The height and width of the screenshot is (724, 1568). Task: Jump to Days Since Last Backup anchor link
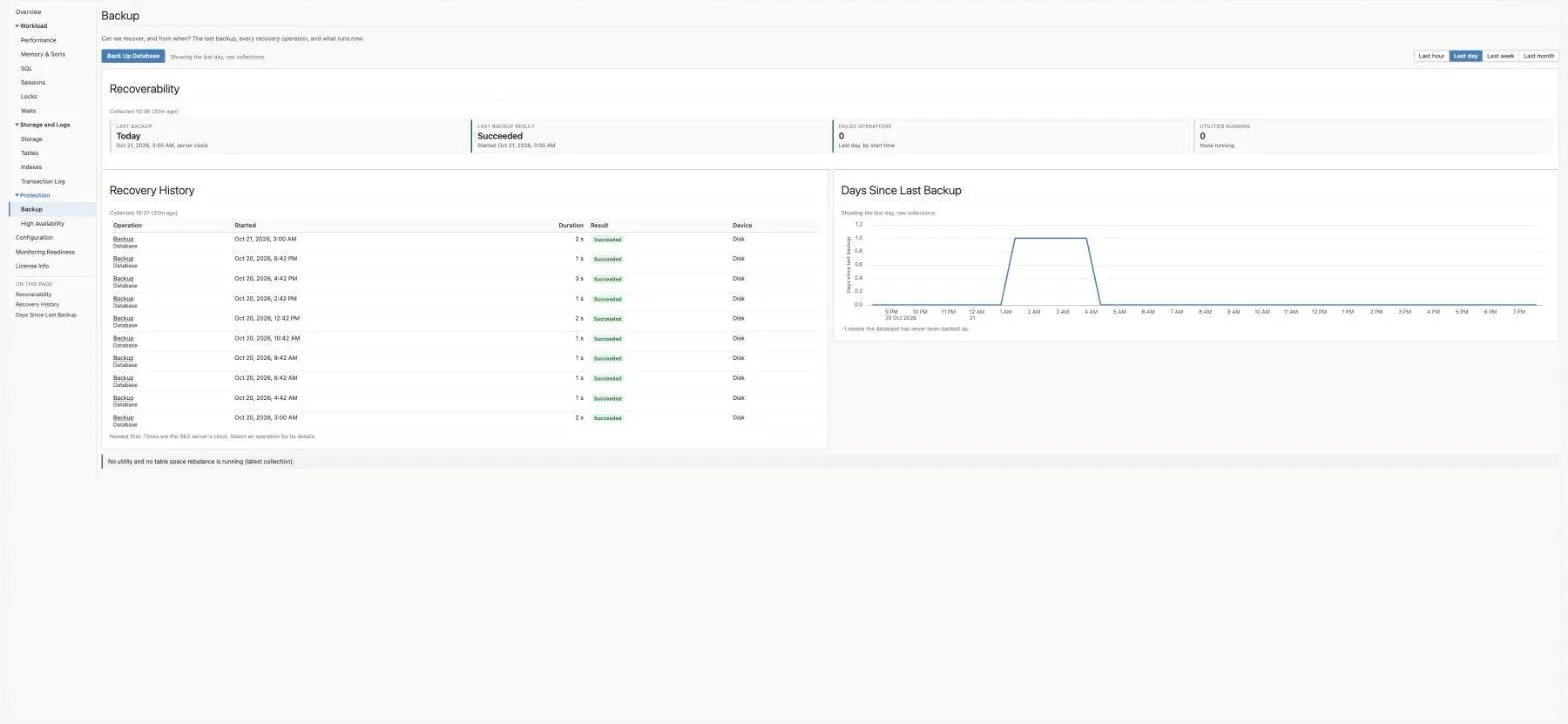pos(46,315)
